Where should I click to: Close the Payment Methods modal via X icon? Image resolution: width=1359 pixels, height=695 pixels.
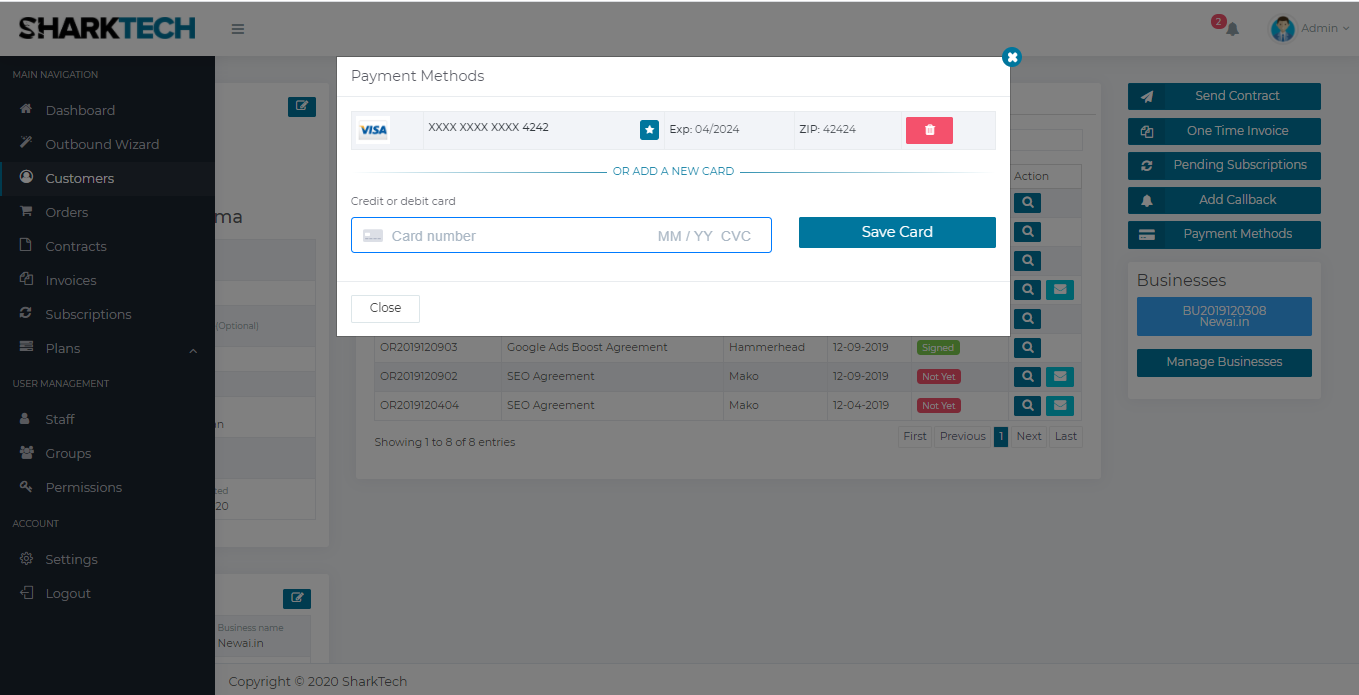tap(1012, 57)
